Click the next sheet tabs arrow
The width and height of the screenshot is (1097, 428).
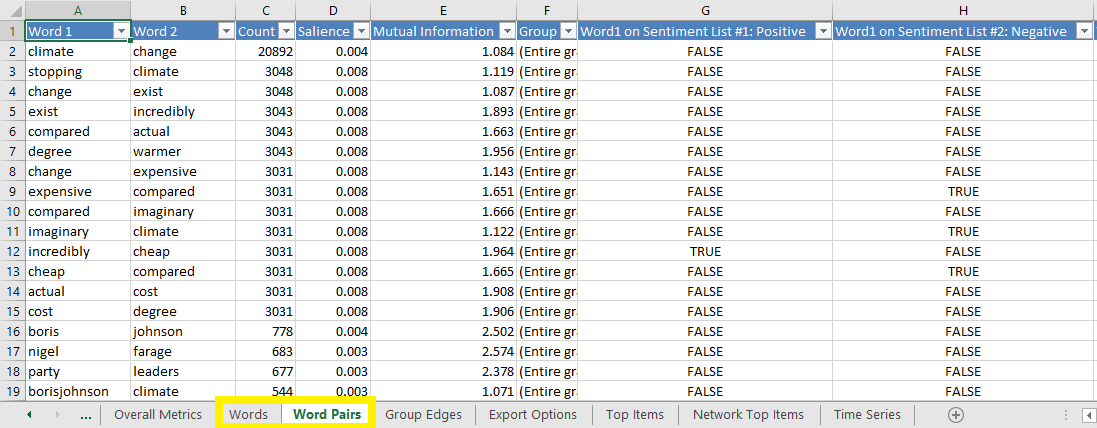click(x=57, y=414)
